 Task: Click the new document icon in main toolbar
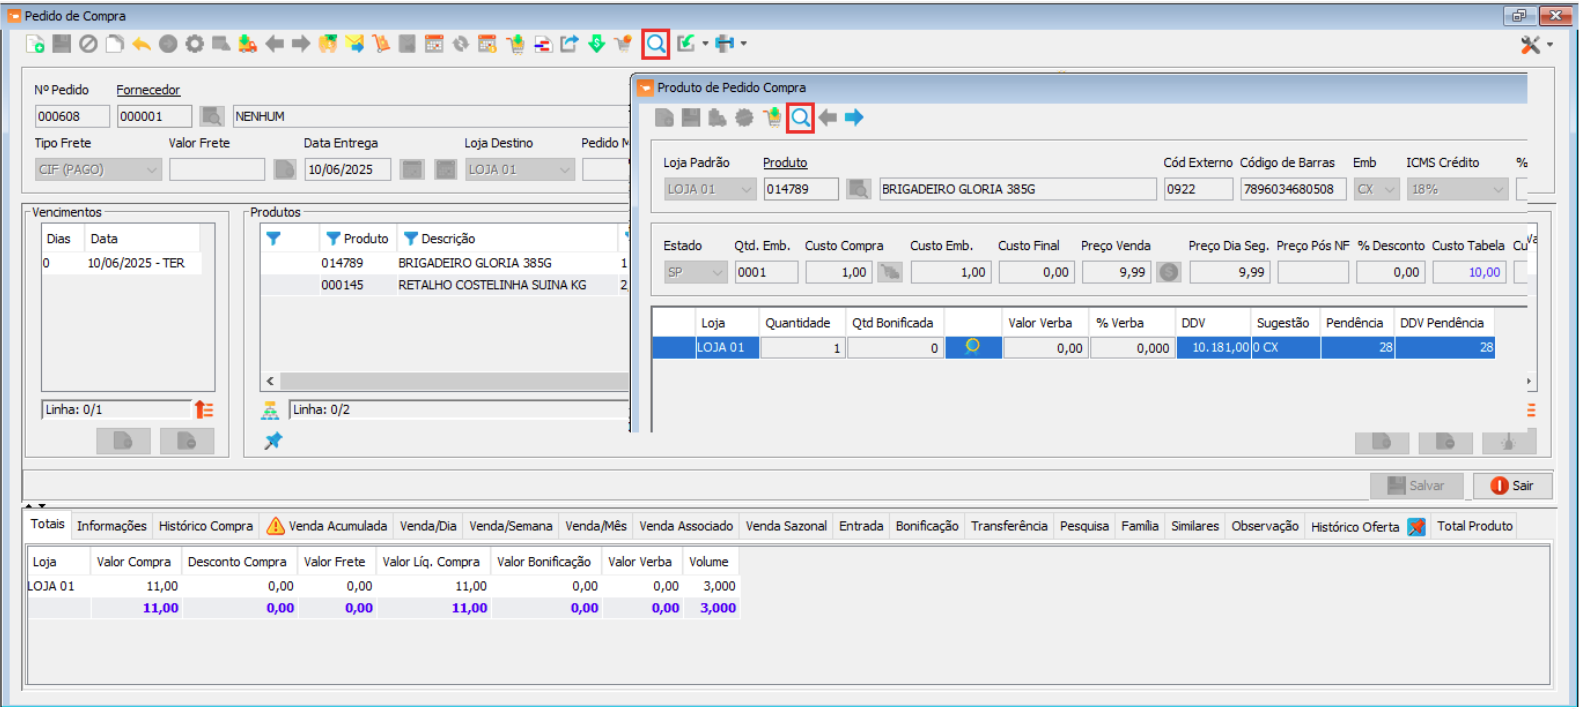click(x=35, y=44)
